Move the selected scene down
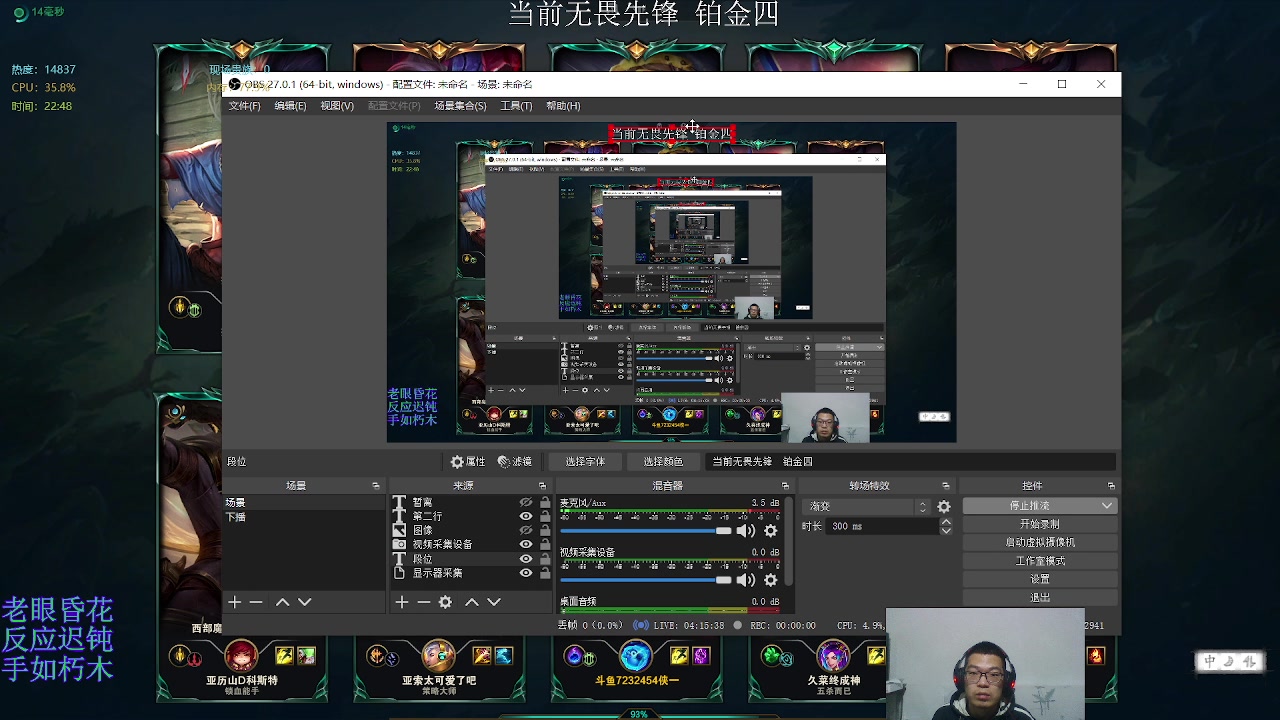This screenshot has width=1280, height=720. [x=305, y=602]
